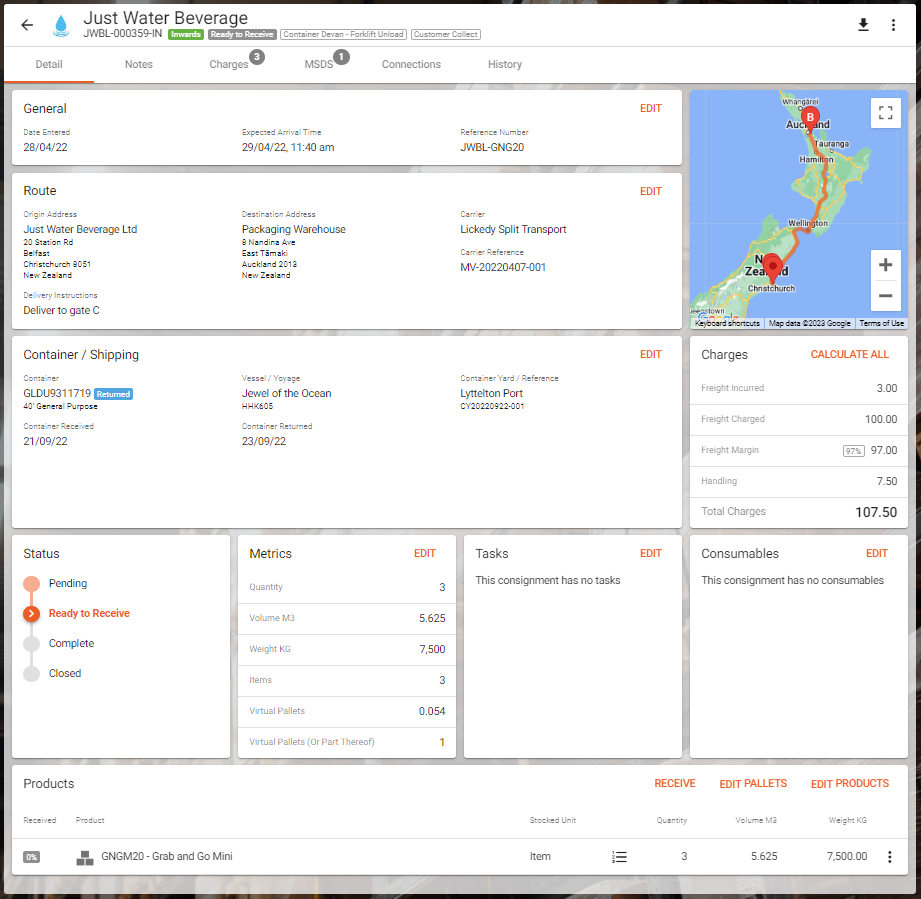Edit the Consumables panel
This screenshot has height=899, width=921.
tap(876, 554)
